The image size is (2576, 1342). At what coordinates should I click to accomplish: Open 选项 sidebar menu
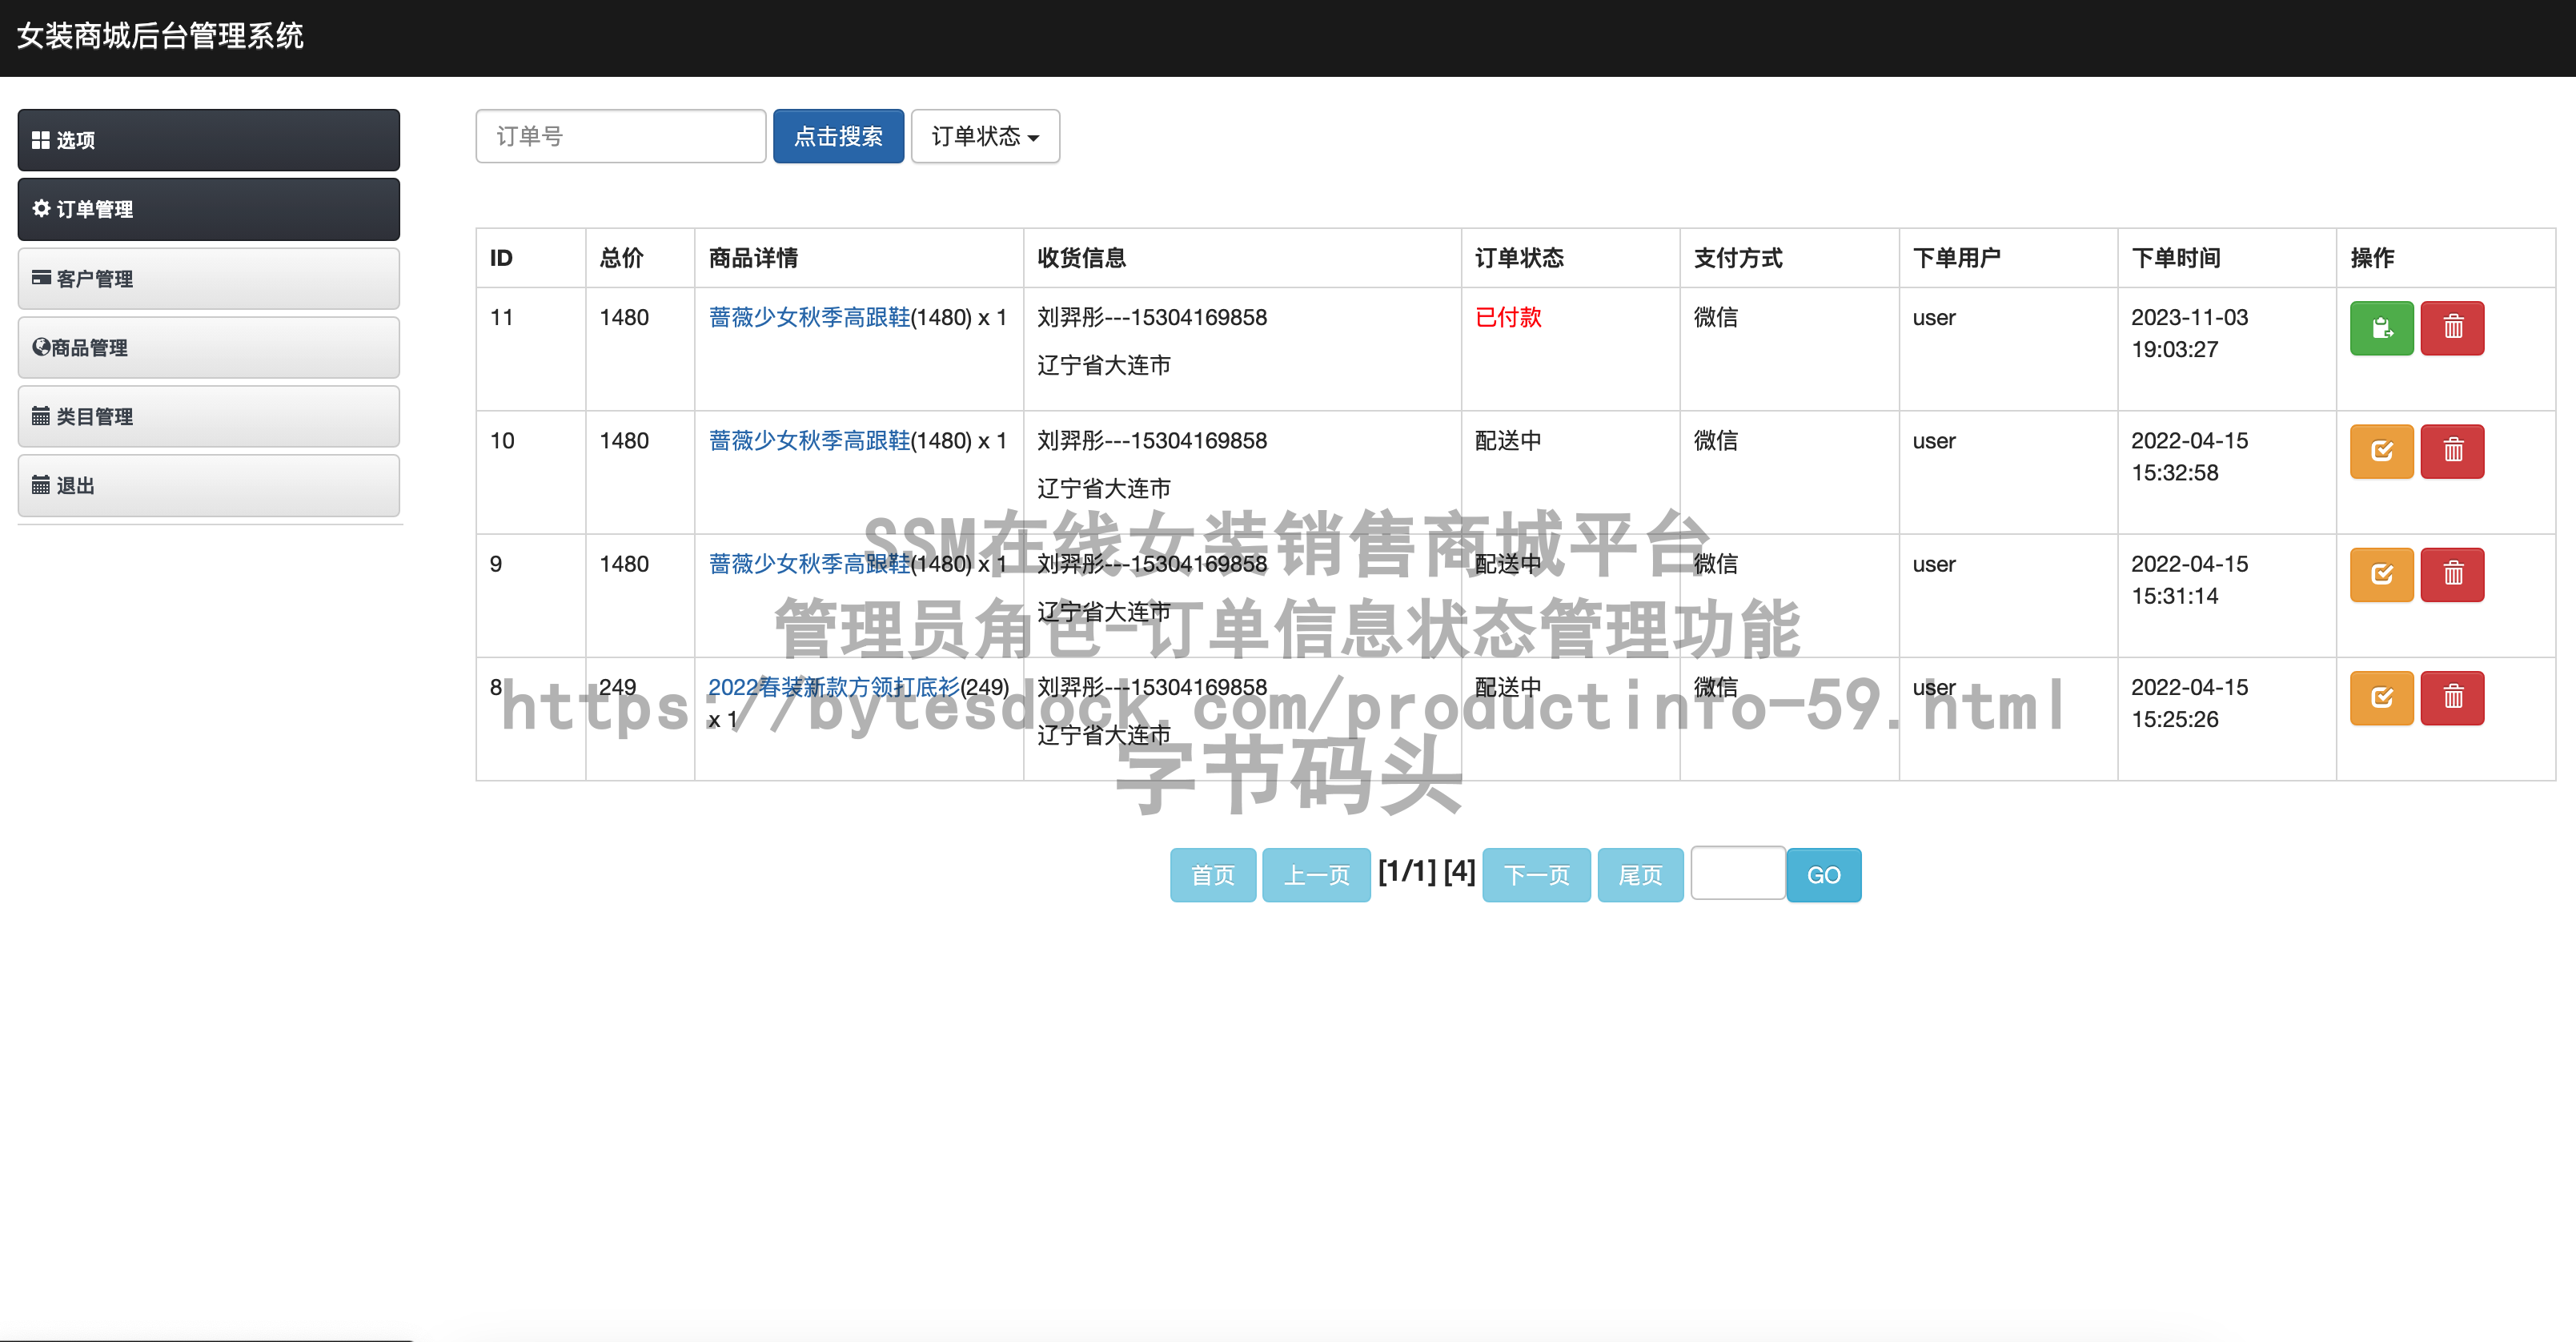pos(208,140)
